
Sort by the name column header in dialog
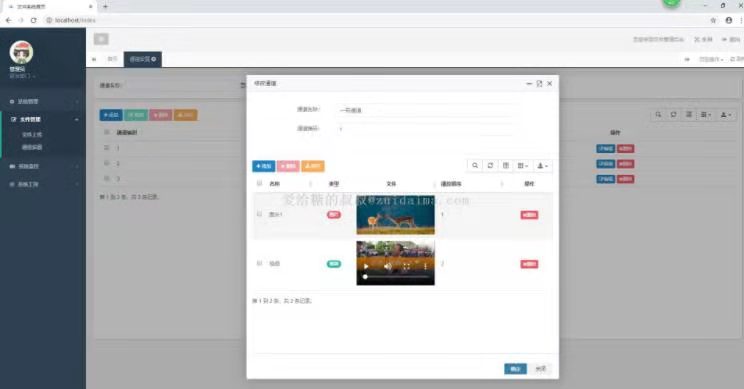click(274, 184)
